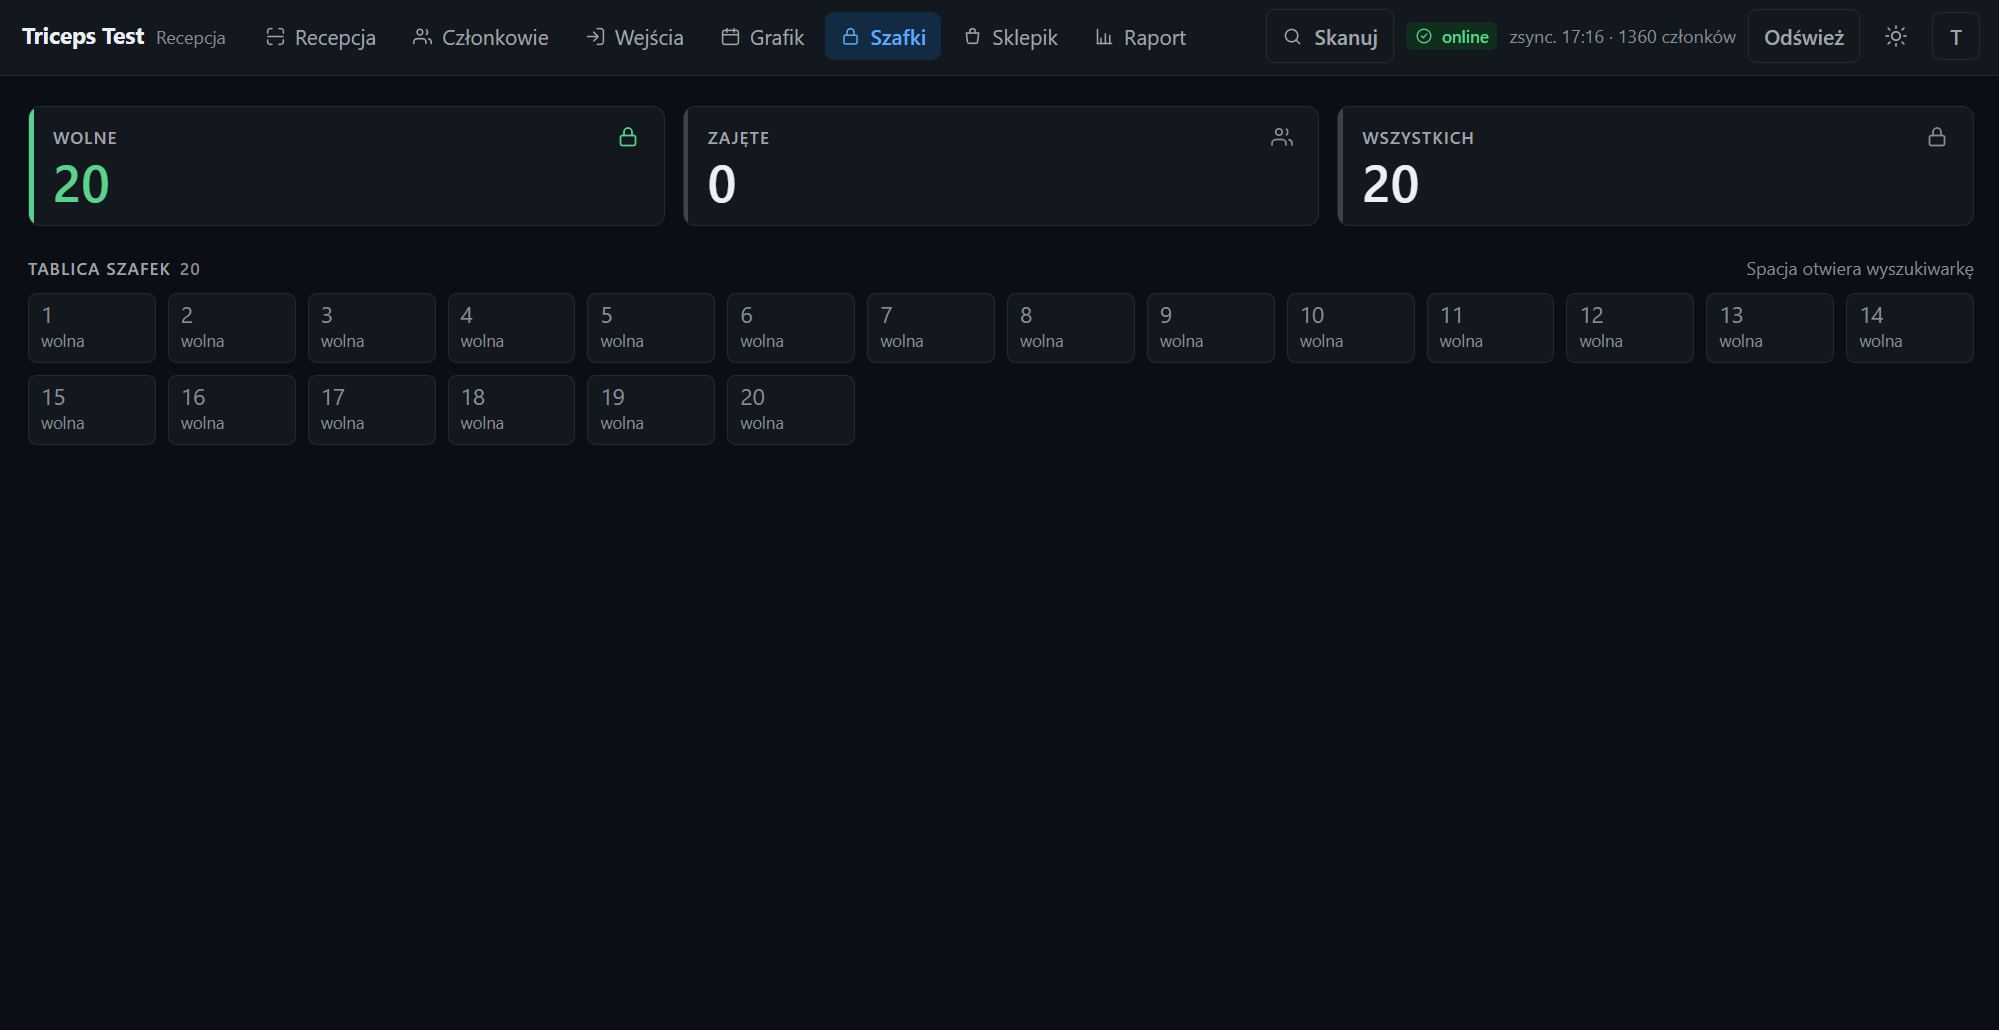The image size is (1999, 1030).
Task: Click the green lock icon in Wolne card
Action: coord(628,137)
